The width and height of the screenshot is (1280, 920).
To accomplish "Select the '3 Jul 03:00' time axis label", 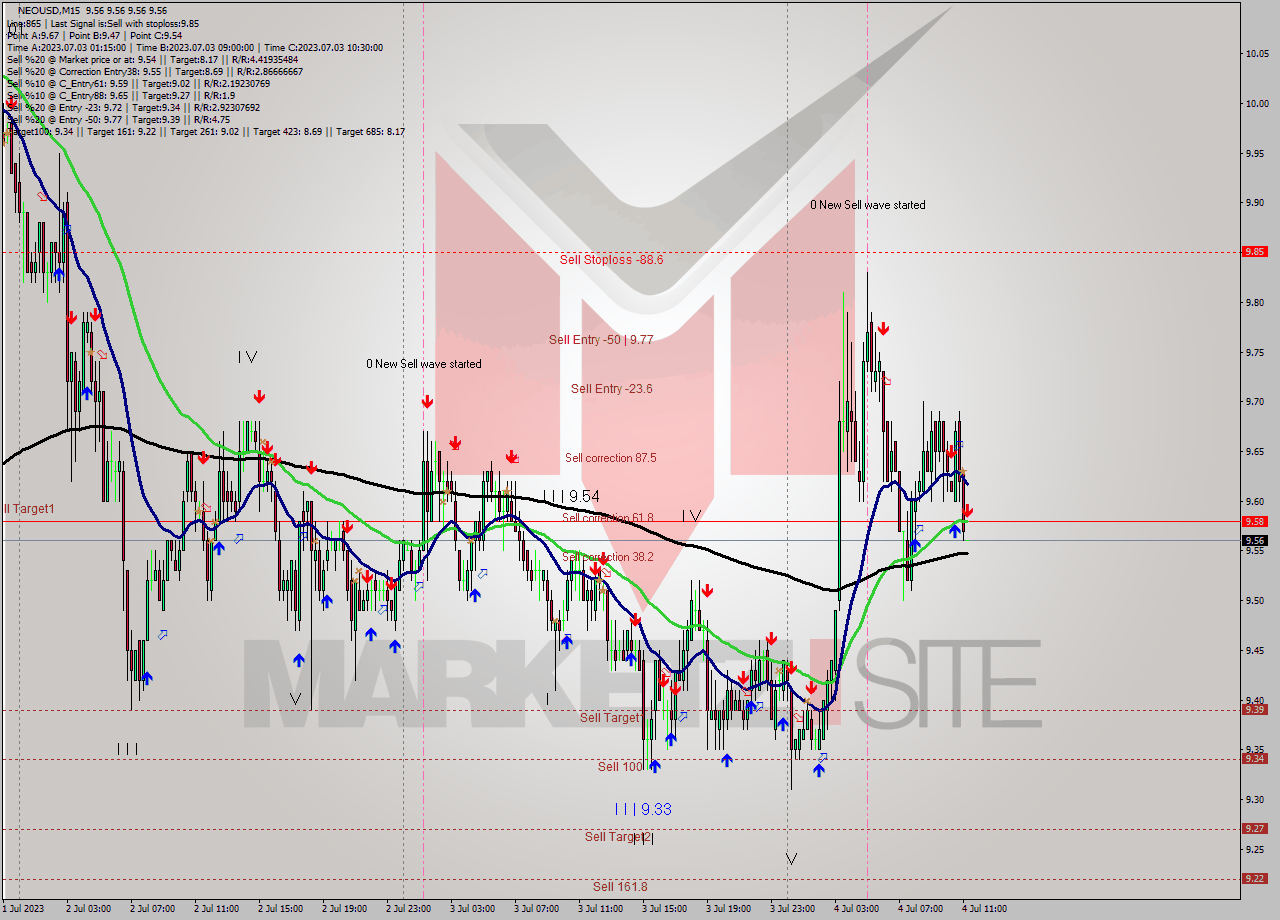I will [472, 909].
